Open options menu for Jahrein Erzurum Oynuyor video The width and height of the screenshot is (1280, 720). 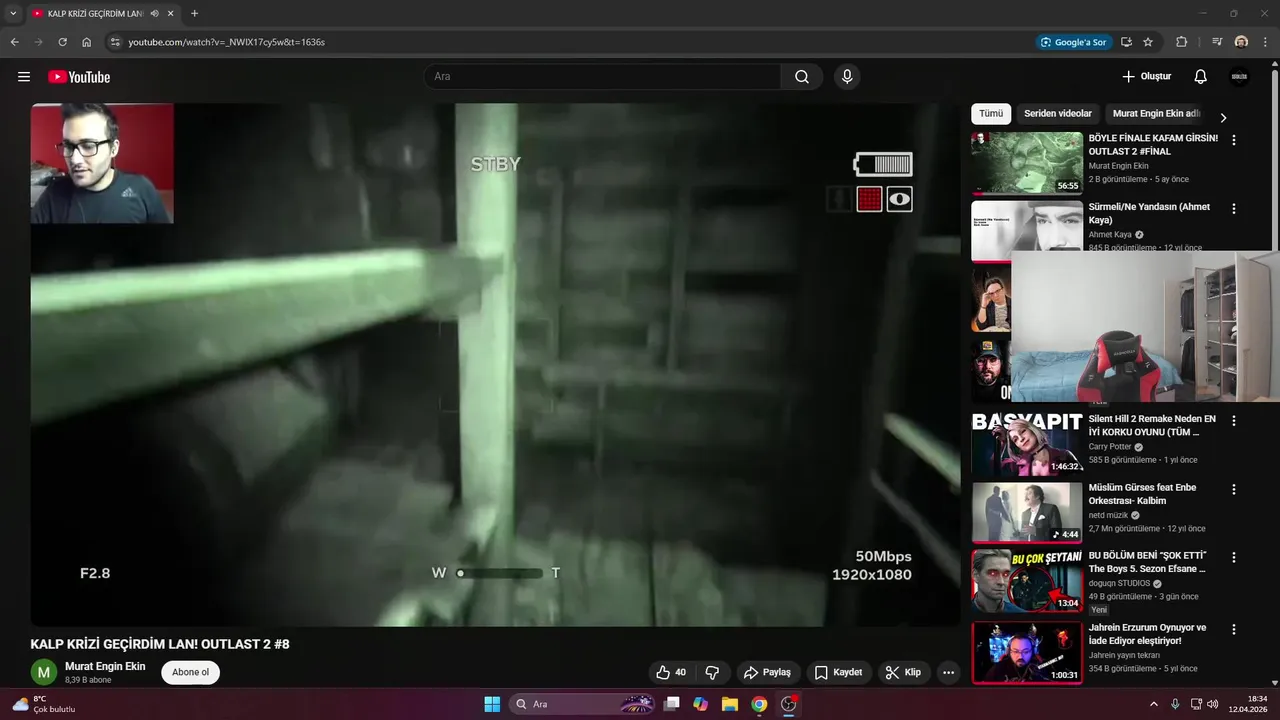click(x=1234, y=629)
